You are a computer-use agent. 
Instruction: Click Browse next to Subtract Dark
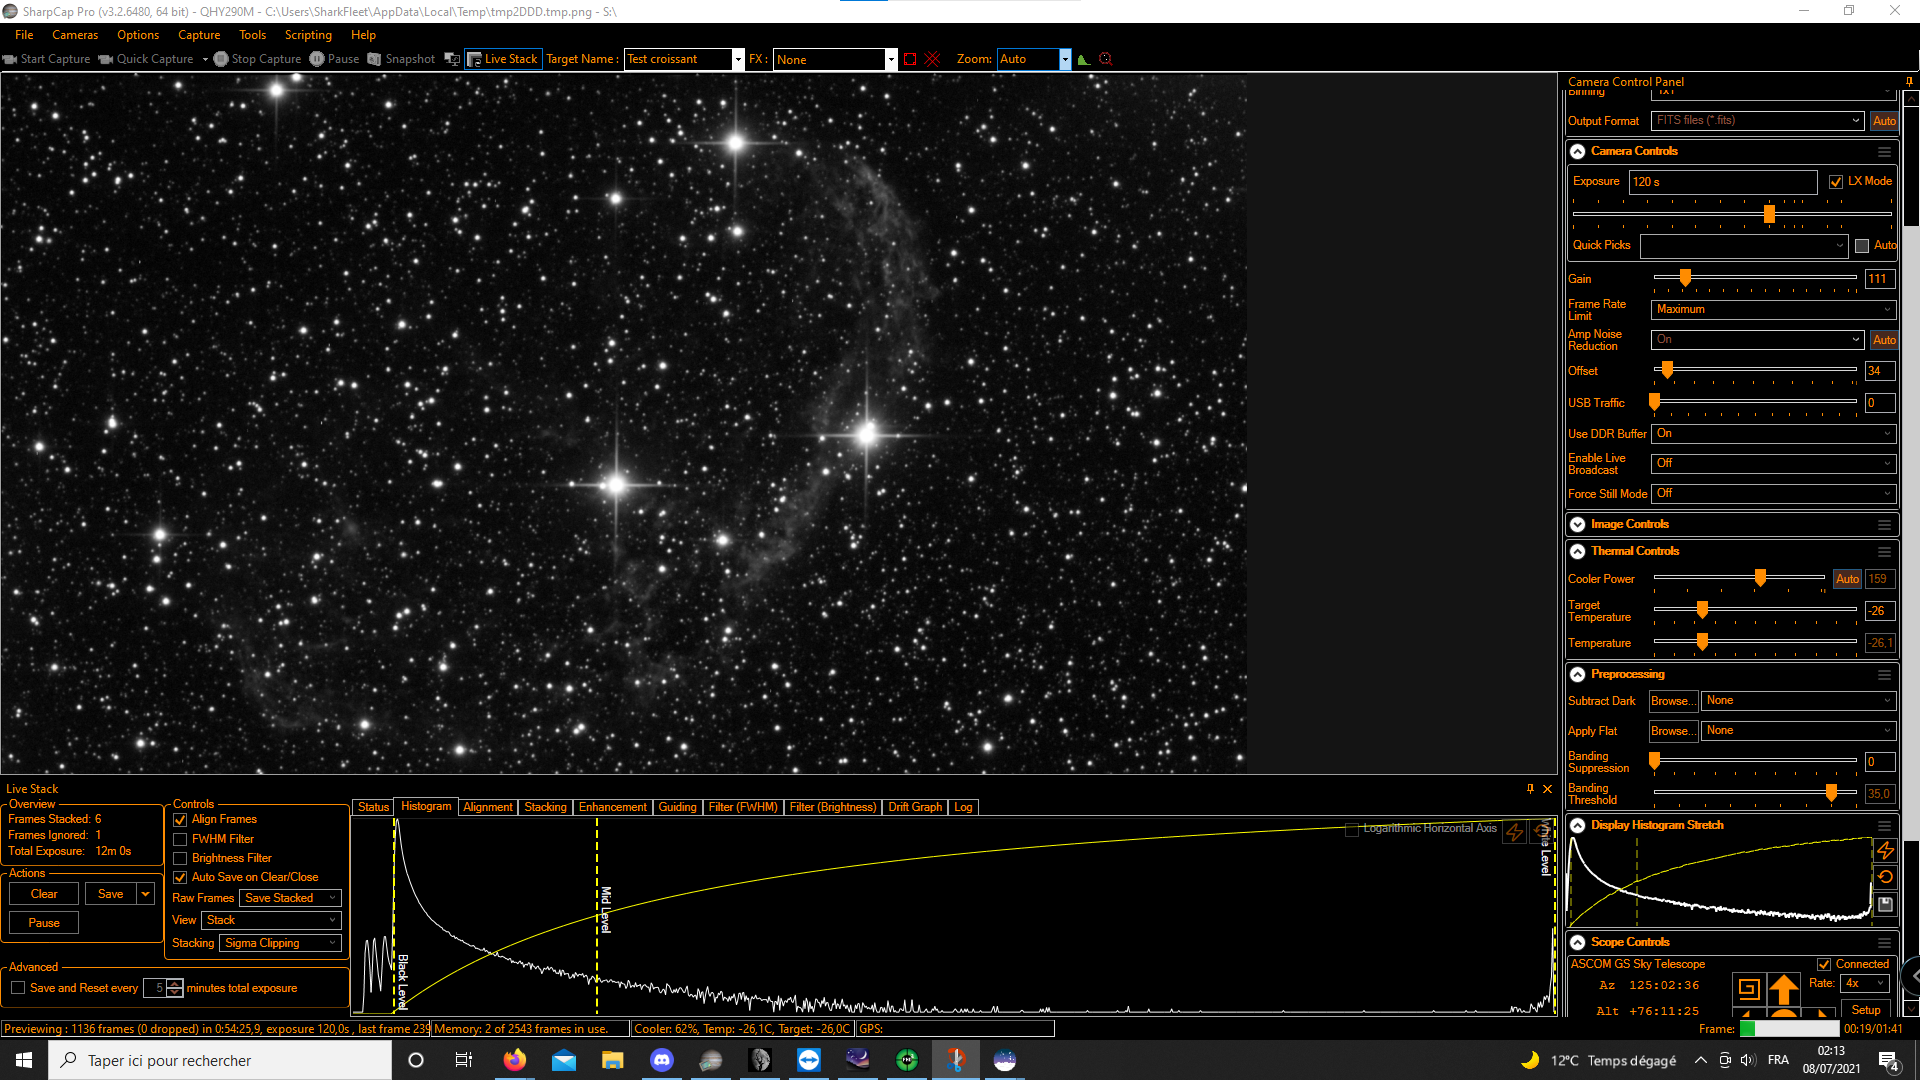pyautogui.click(x=1674, y=701)
